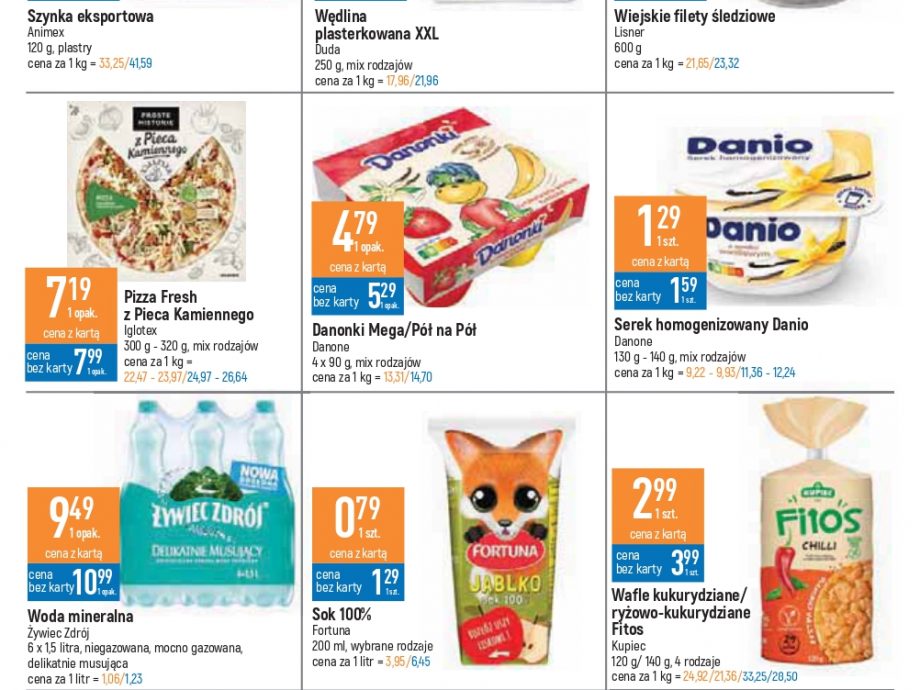Click the Wiejskie filety śledziowe title
The height and width of the screenshot is (690, 920).
[695, 16]
